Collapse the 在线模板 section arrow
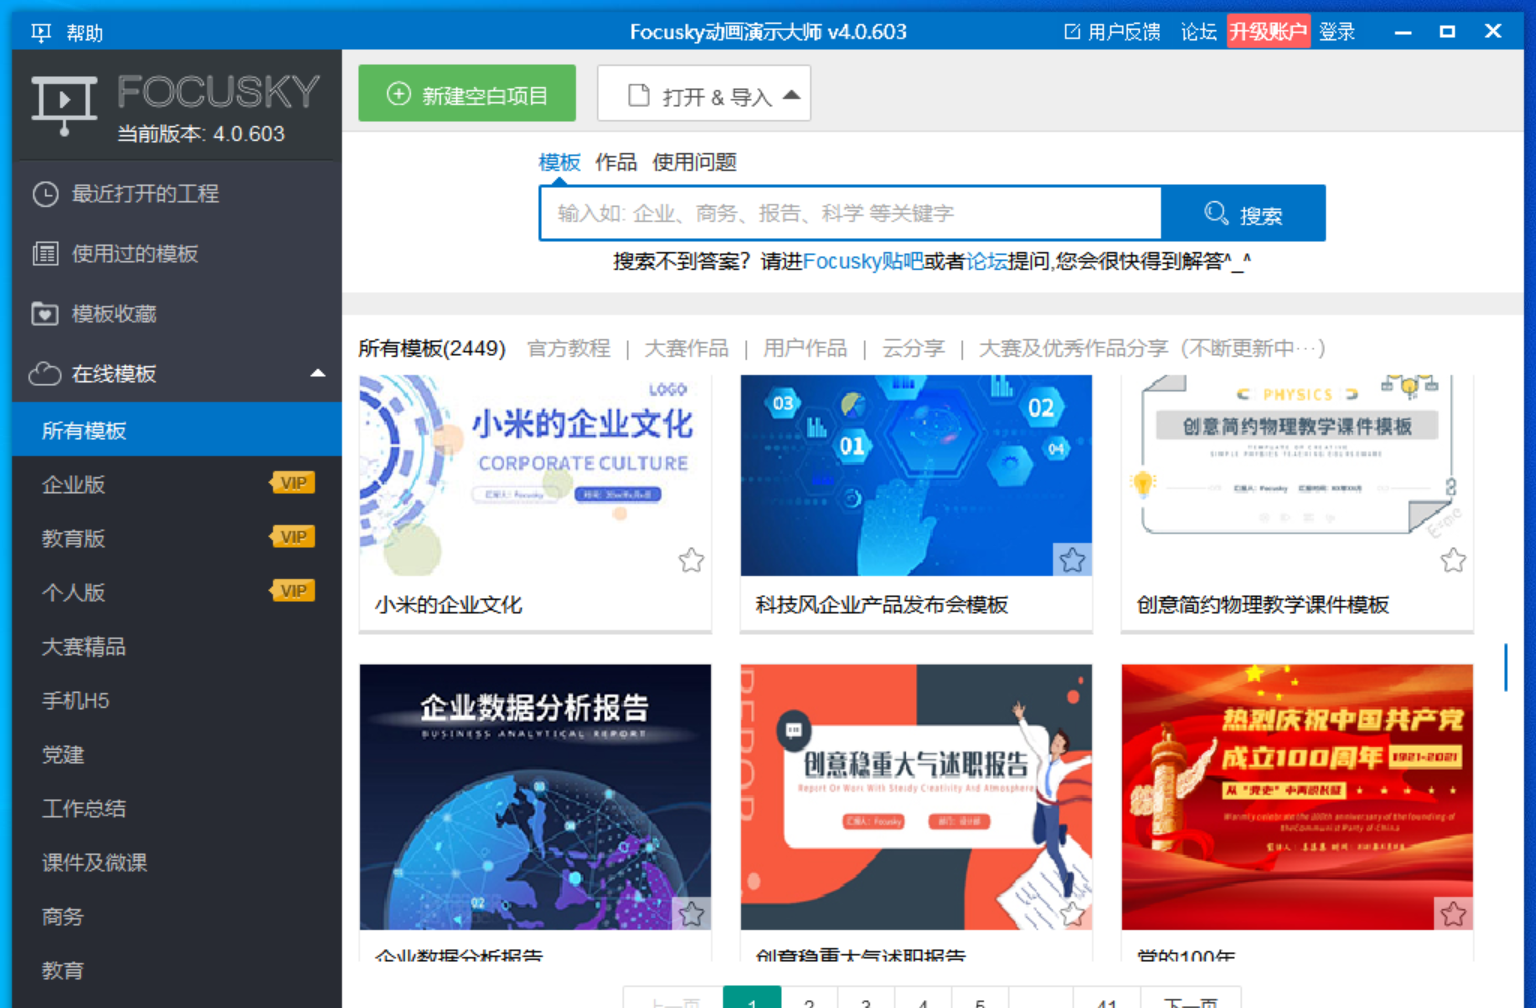The height and width of the screenshot is (1008, 1536). point(318,373)
